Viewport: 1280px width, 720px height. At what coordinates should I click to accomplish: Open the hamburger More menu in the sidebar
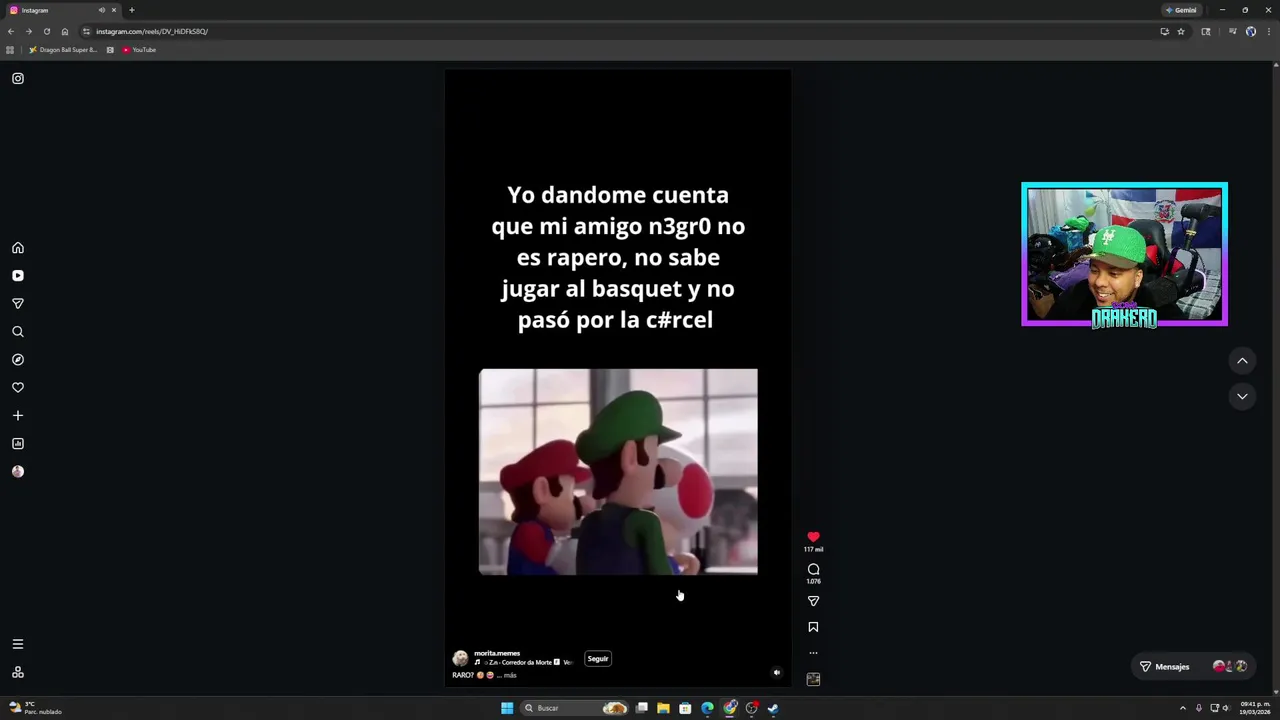pyautogui.click(x=18, y=645)
